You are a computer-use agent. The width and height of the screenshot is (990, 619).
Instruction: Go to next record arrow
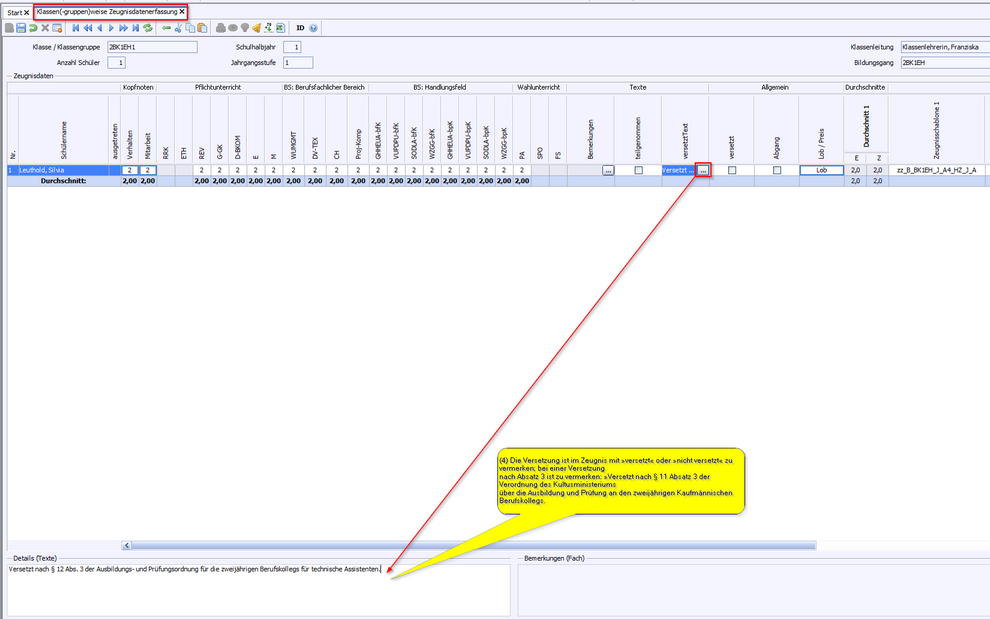(111, 28)
